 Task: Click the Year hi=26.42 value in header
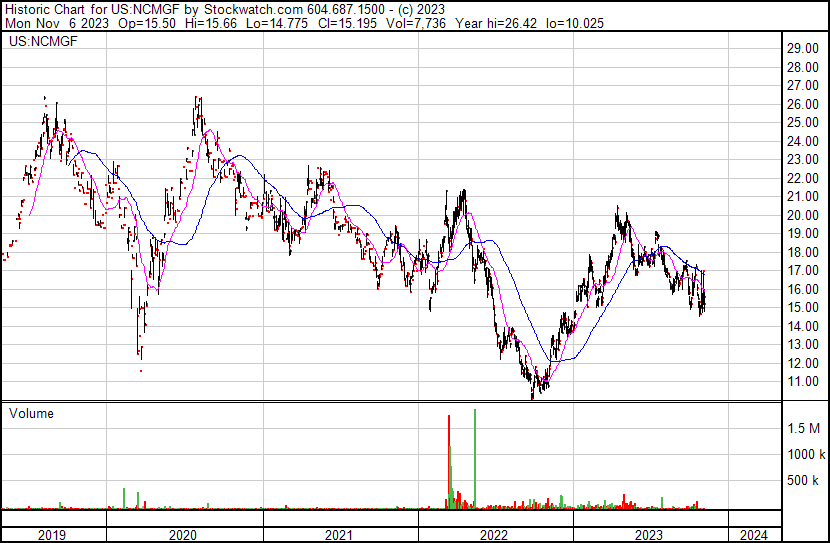pyautogui.click(x=504, y=22)
